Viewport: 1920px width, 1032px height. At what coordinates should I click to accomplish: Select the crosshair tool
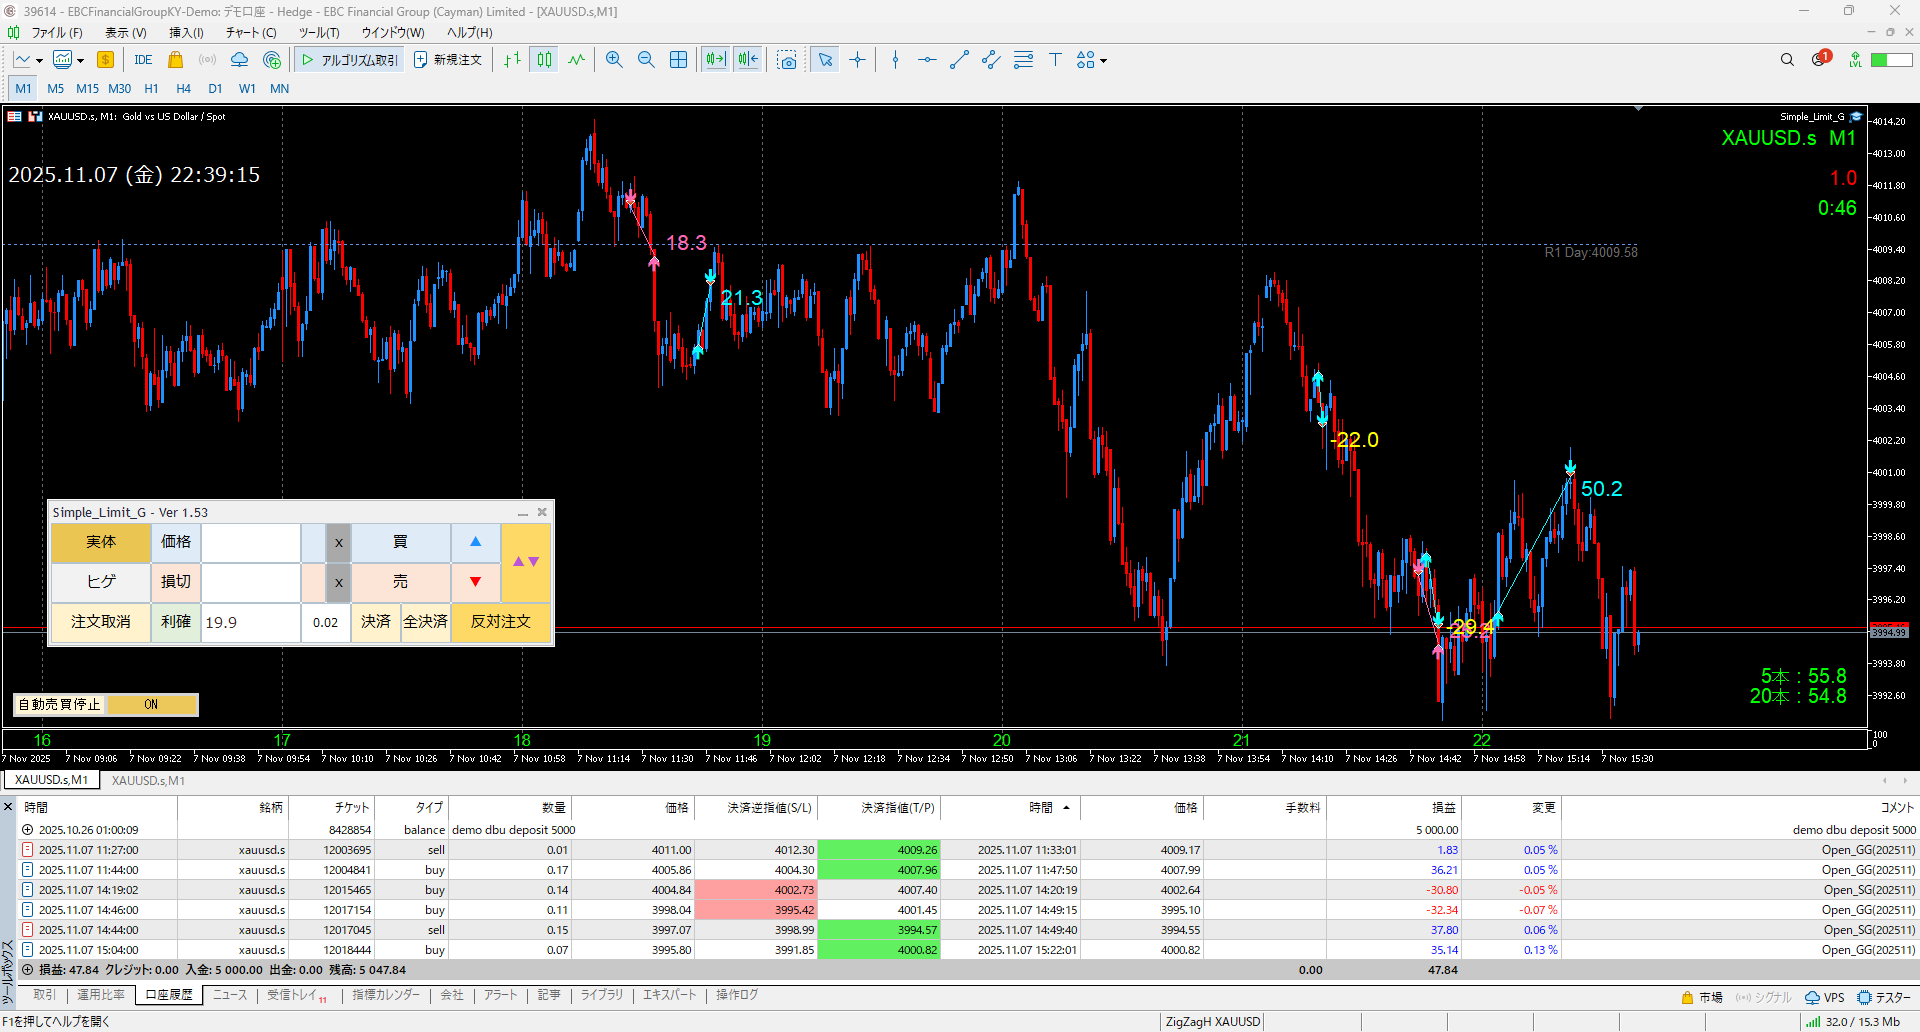(857, 60)
